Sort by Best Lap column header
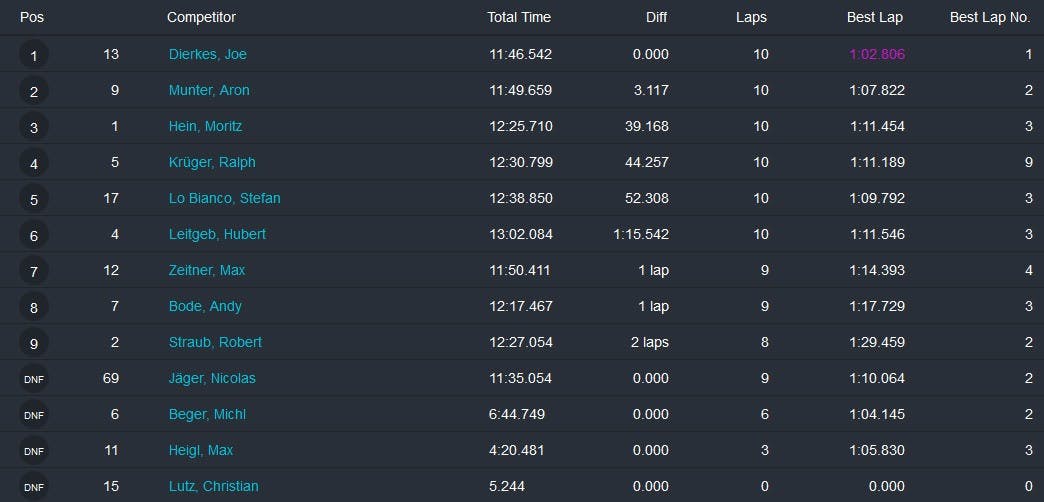1044x502 pixels. tap(875, 17)
